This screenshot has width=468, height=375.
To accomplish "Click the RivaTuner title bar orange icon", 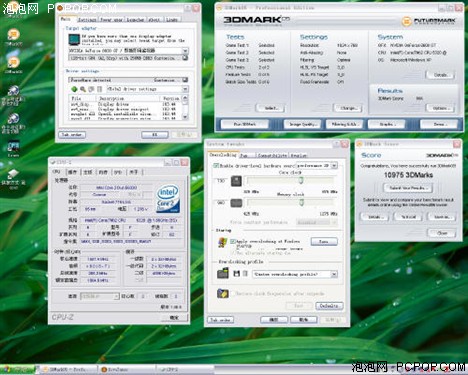I will (x=60, y=8).
